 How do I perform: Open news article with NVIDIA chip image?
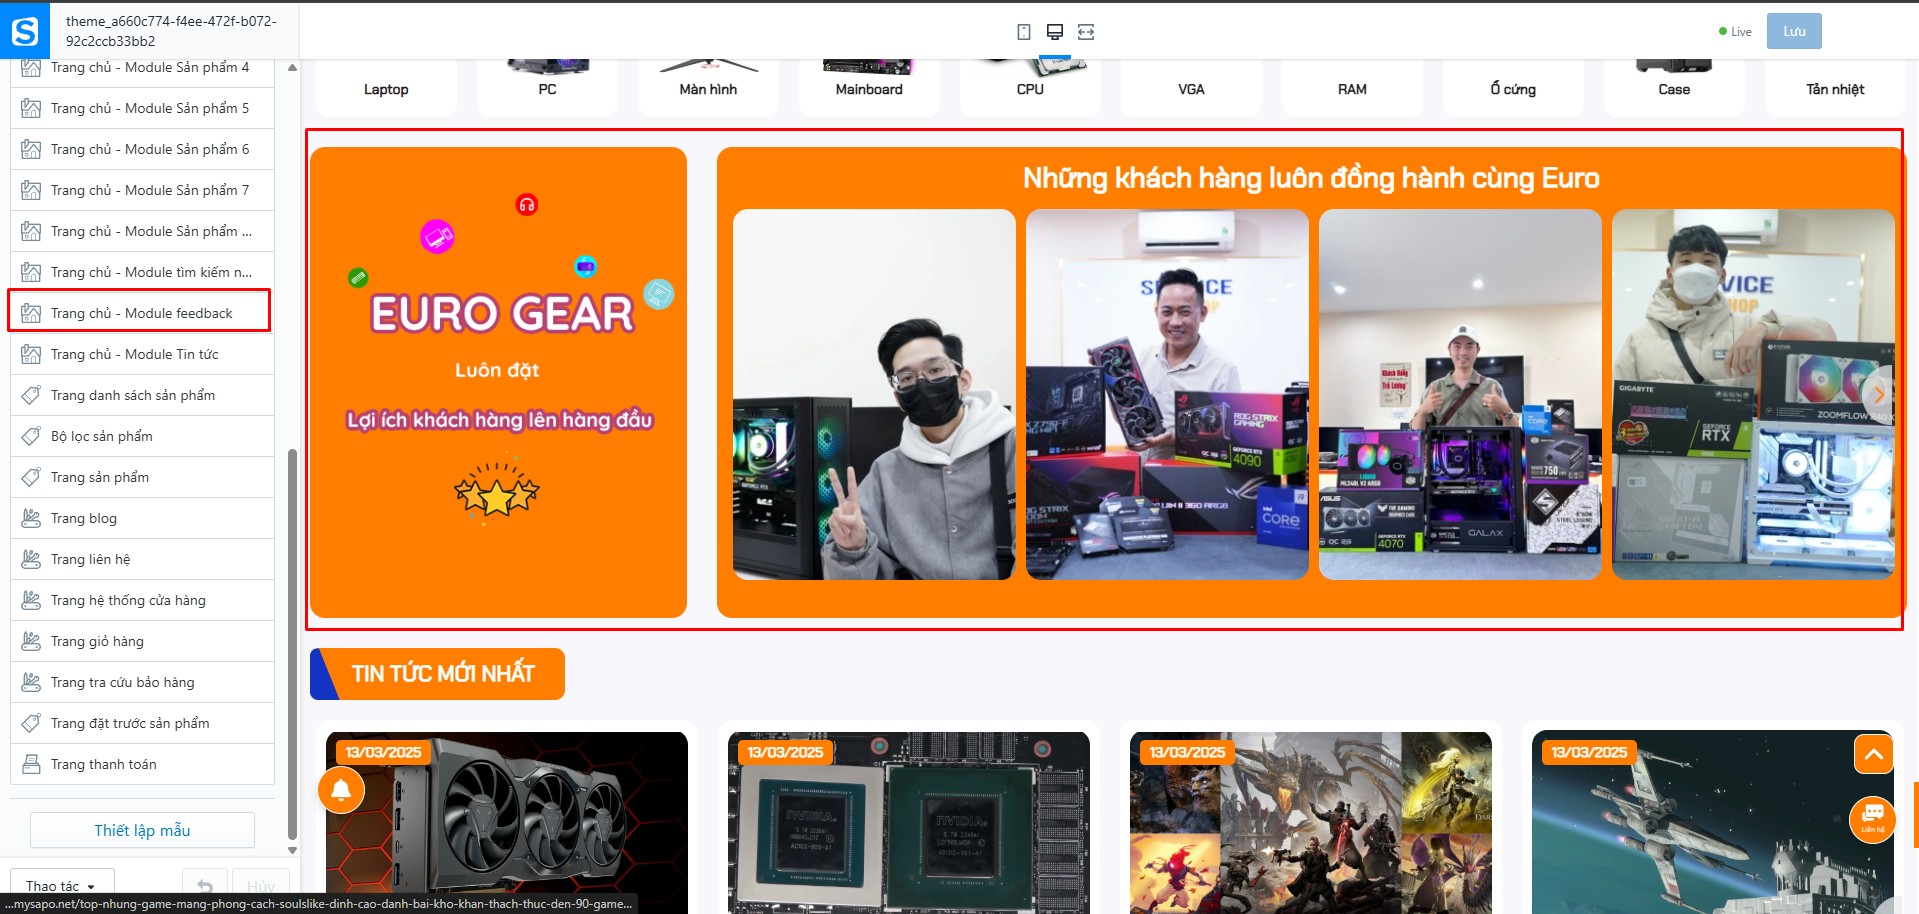(x=909, y=822)
